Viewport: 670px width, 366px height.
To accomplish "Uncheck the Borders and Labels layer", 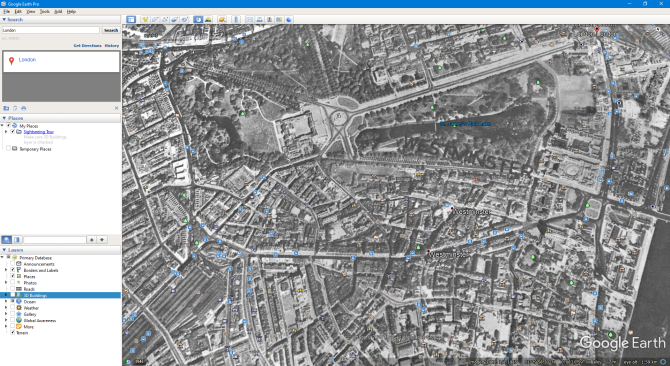I will click(x=13, y=270).
